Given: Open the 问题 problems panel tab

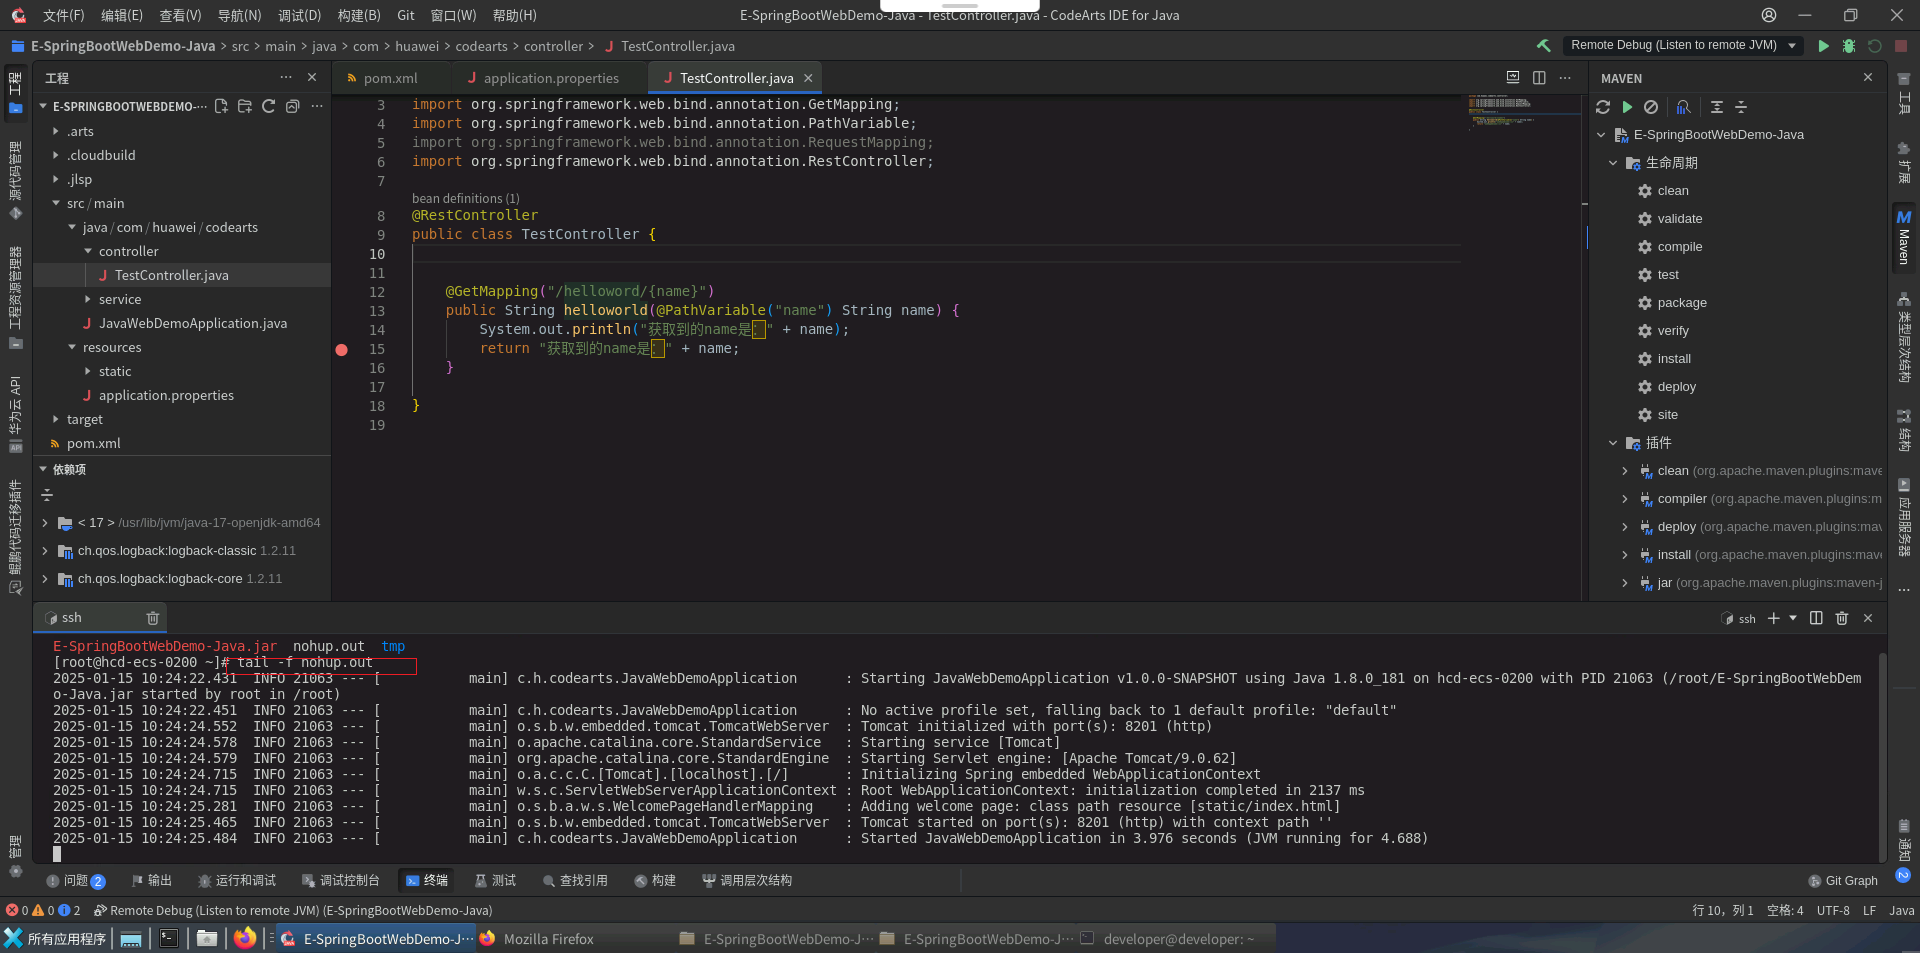Looking at the screenshot, I should [76, 881].
